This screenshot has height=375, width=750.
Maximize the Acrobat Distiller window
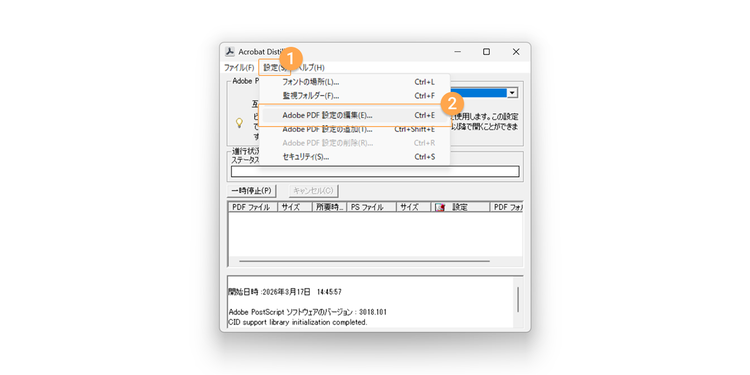click(486, 52)
